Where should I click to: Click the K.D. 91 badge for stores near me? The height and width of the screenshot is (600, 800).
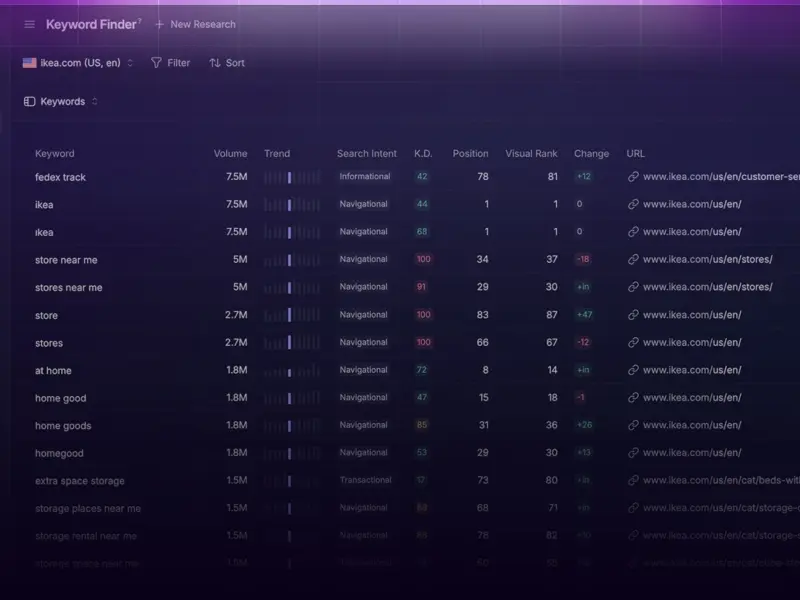coord(421,287)
